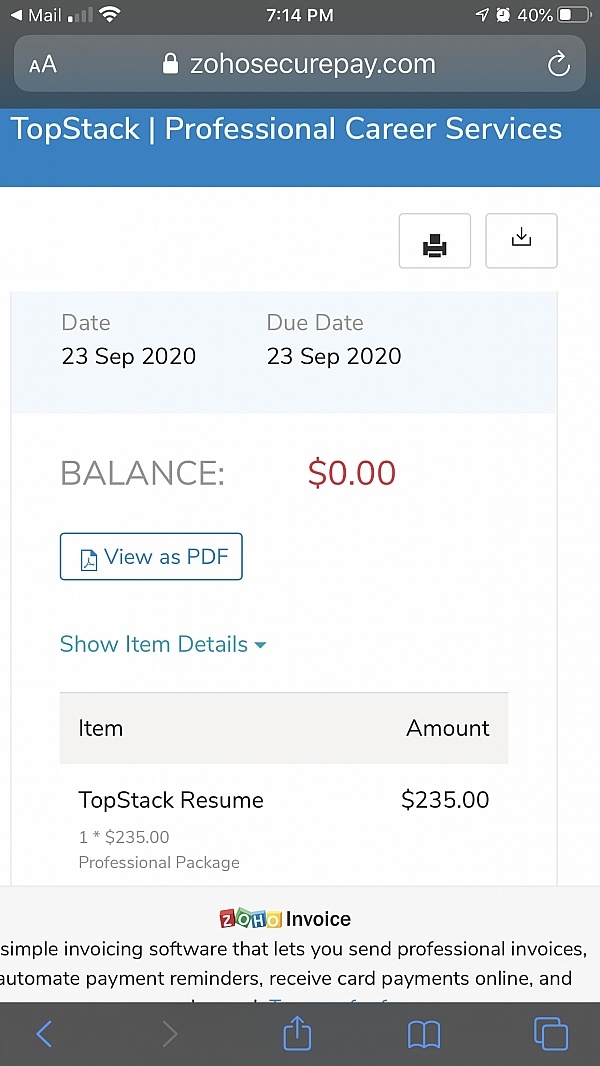This screenshot has height=1066, width=600.
Task: Go back with the left chevron
Action: coord(43,1034)
